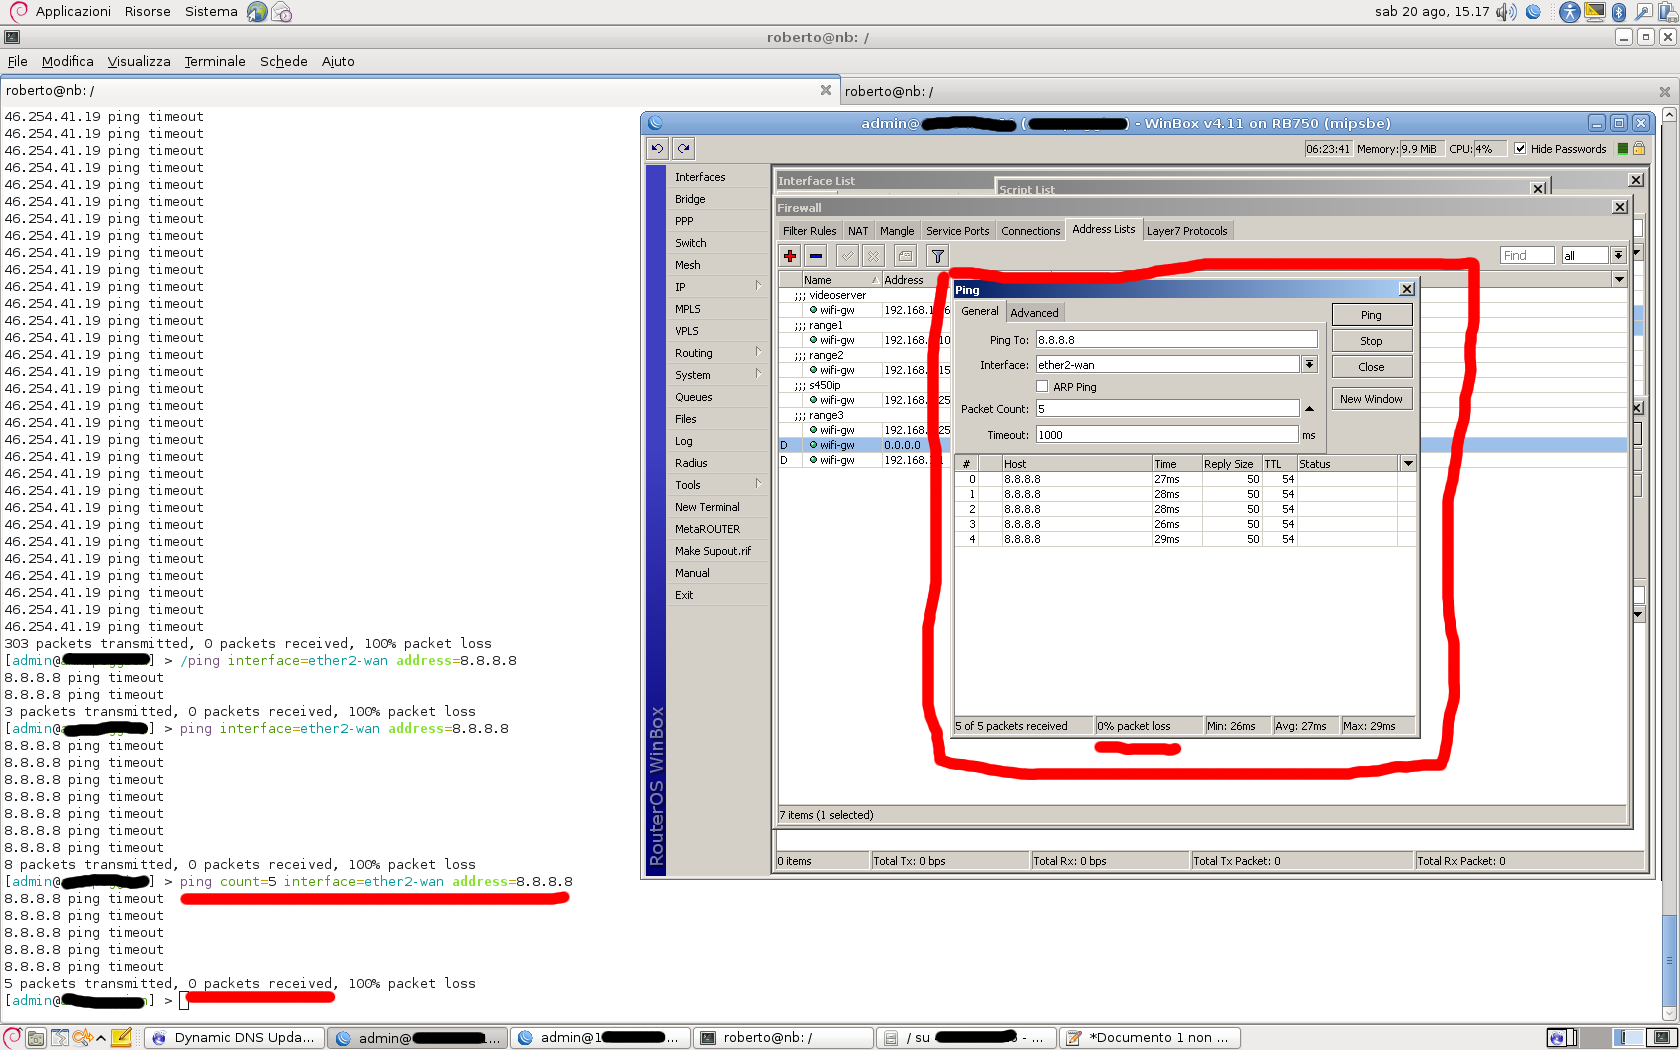Screen dimensions: 1680x1050
Task: Open the Filter Rules tab in Firewall
Action: [x=810, y=231]
